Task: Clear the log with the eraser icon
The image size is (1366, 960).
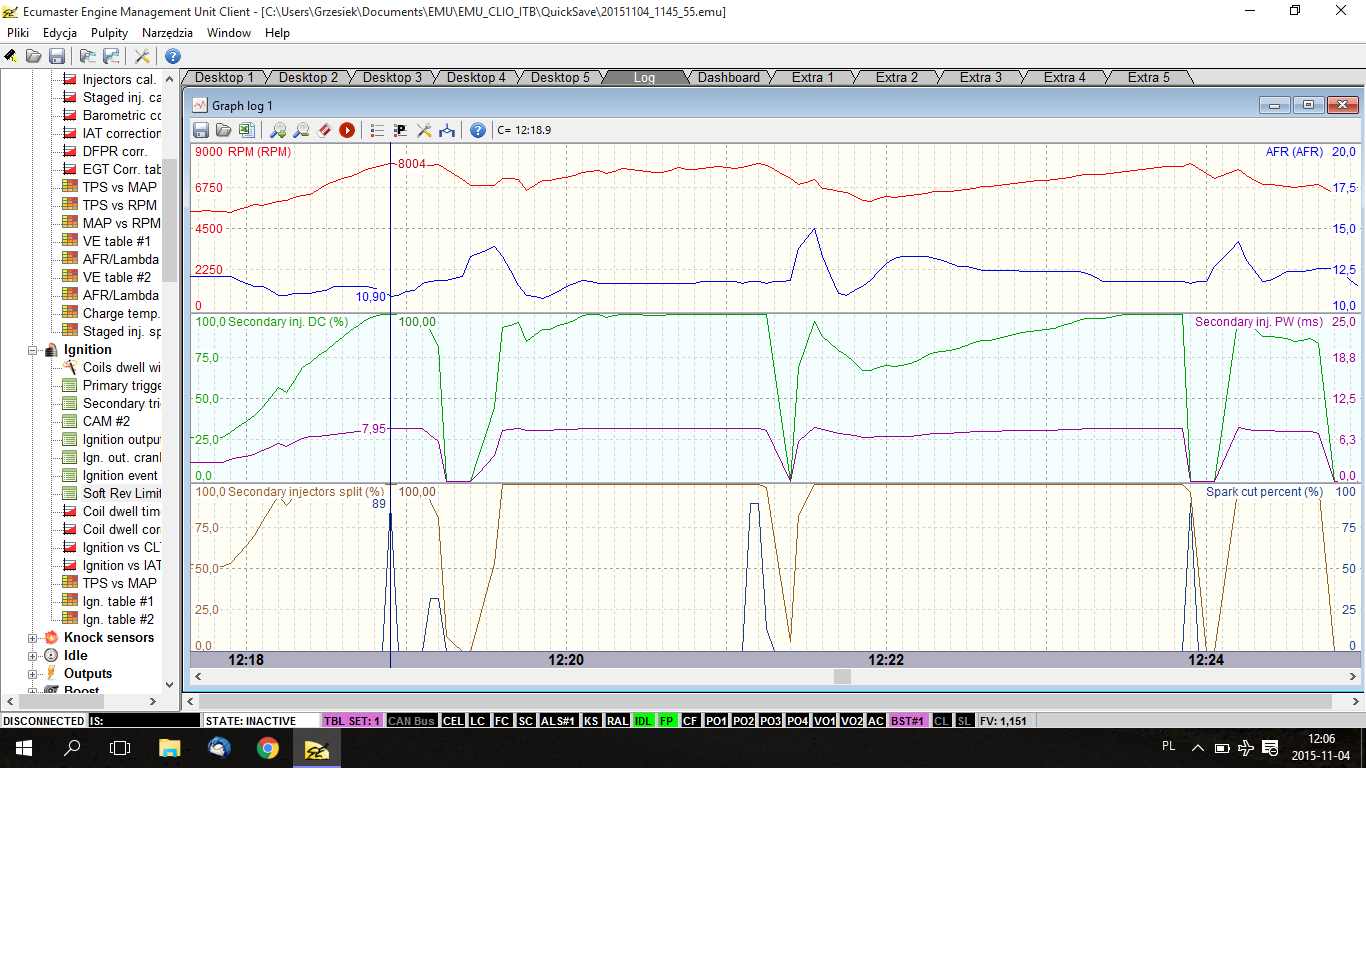Action: (324, 130)
